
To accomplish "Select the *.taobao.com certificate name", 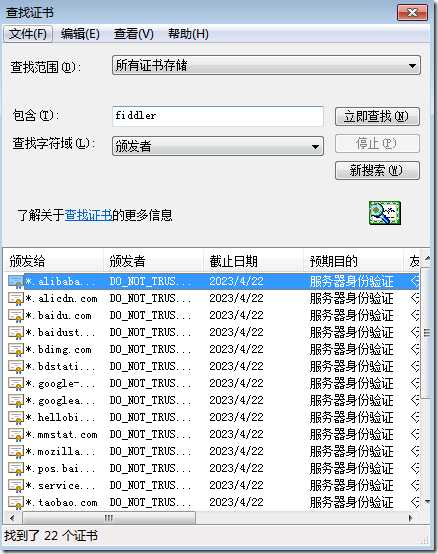I will [x=61, y=502].
